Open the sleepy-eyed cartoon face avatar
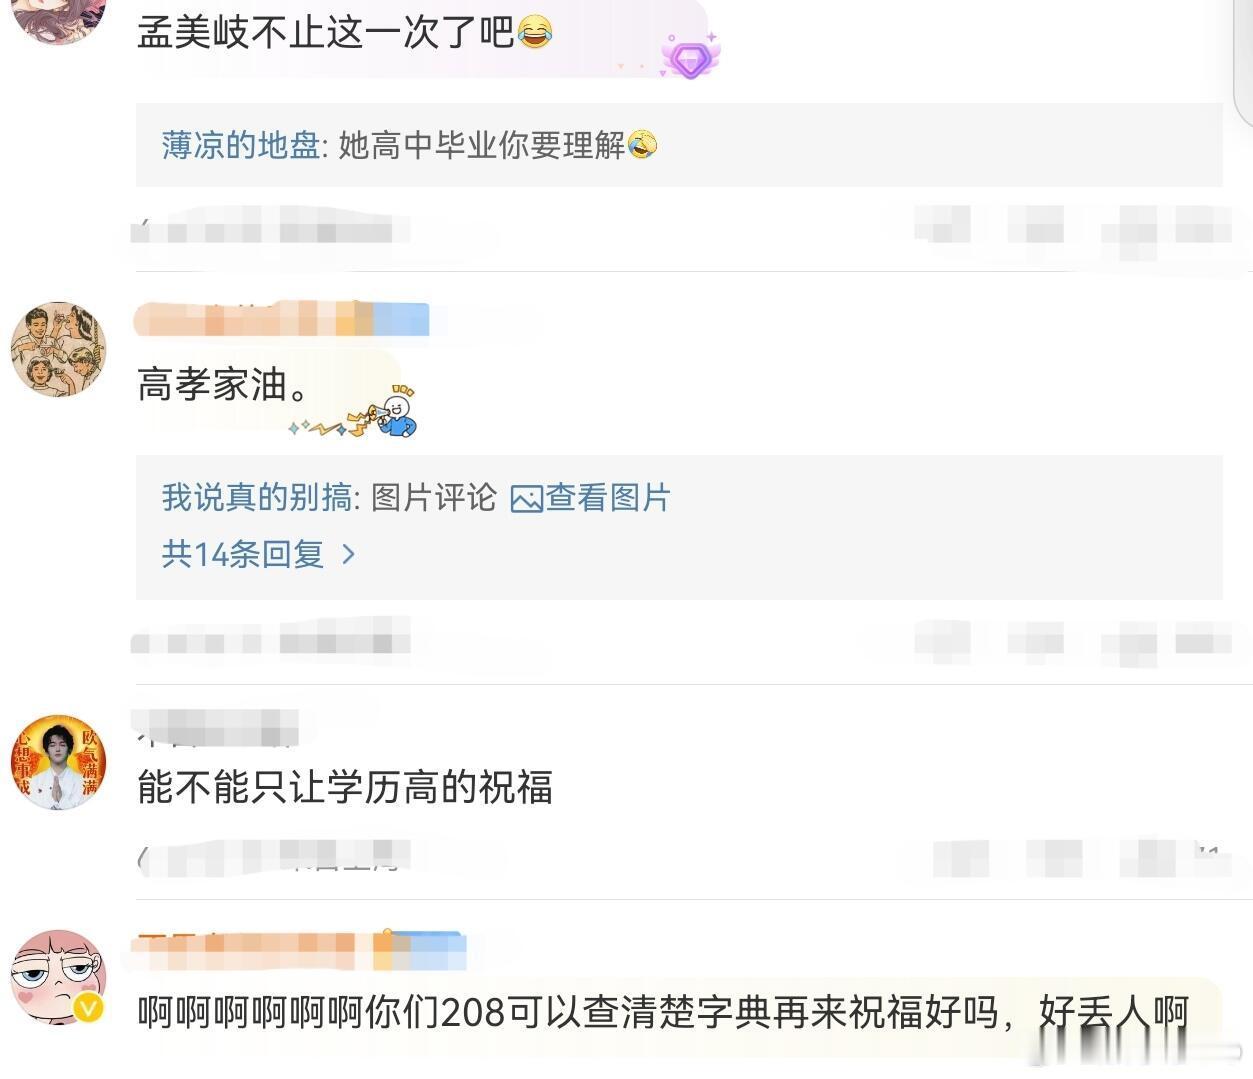The width and height of the screenshot is (1253, 1079). [58, 977]
